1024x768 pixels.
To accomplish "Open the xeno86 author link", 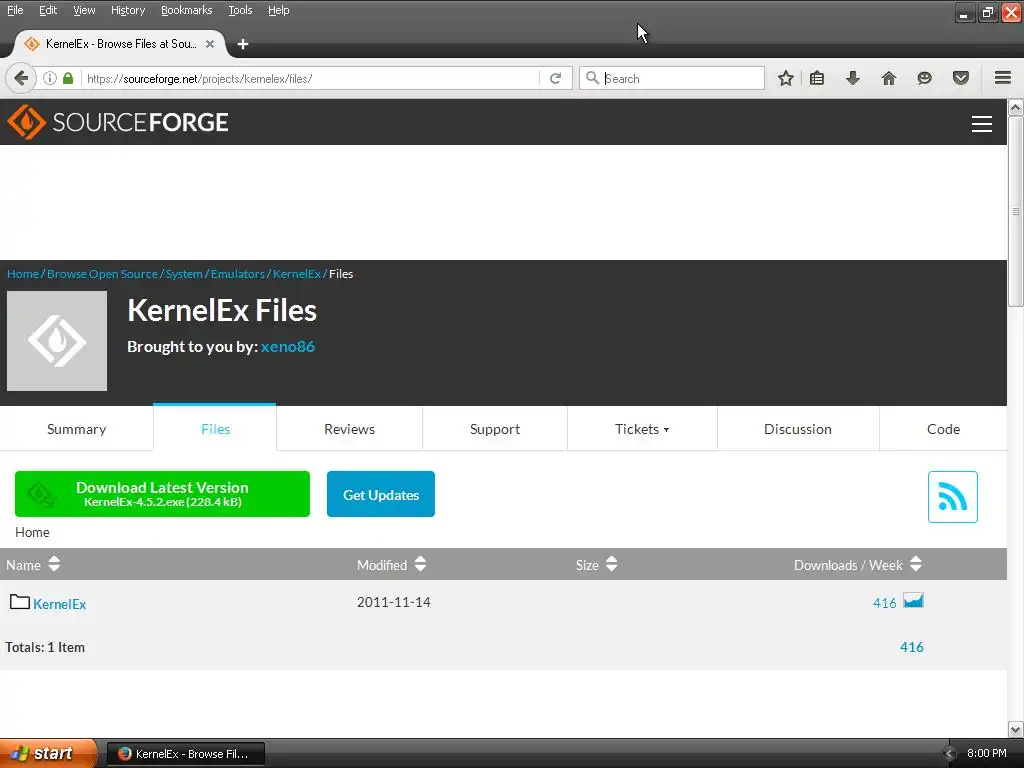I will [287, 347].
